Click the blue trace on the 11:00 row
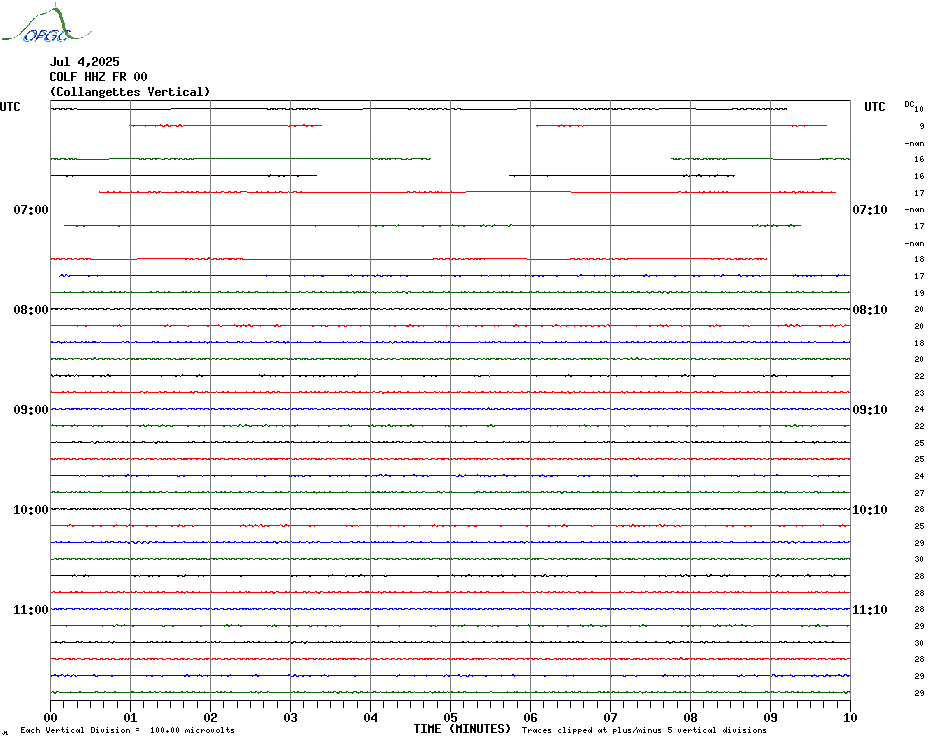The image size is (930, 744). 450,609
